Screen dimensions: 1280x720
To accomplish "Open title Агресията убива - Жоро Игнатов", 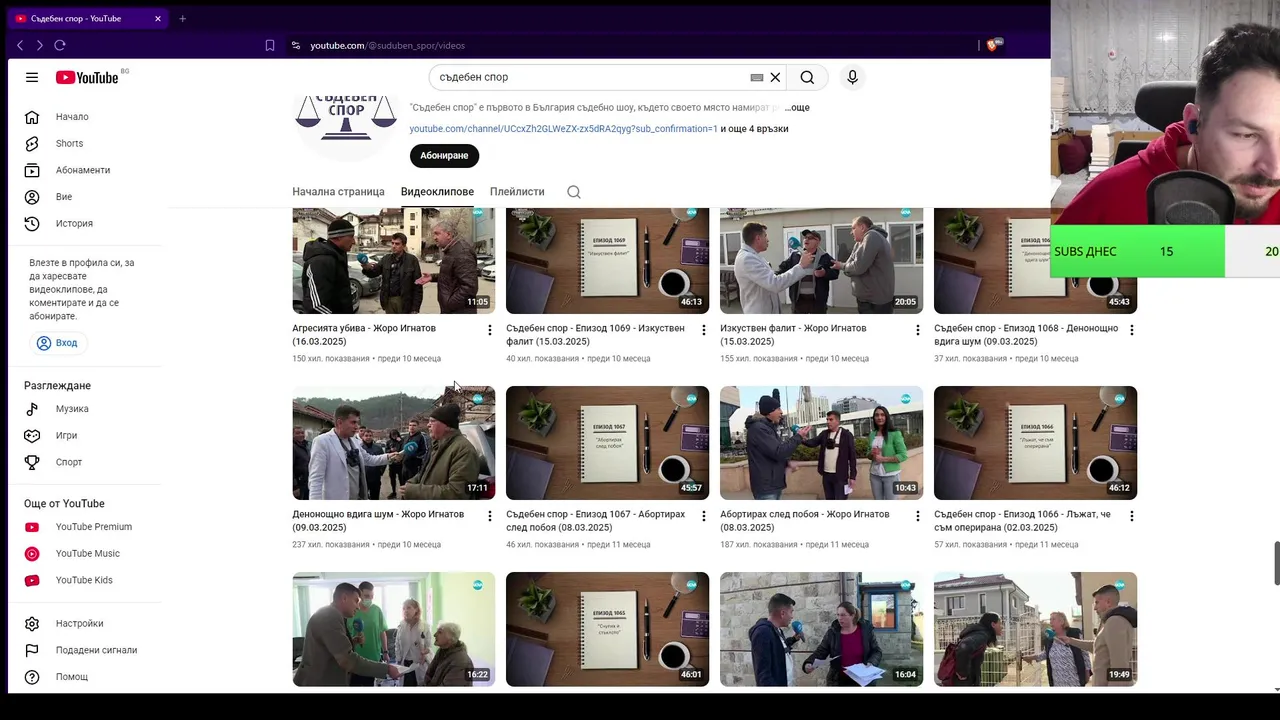I will [x=364, y=335].
